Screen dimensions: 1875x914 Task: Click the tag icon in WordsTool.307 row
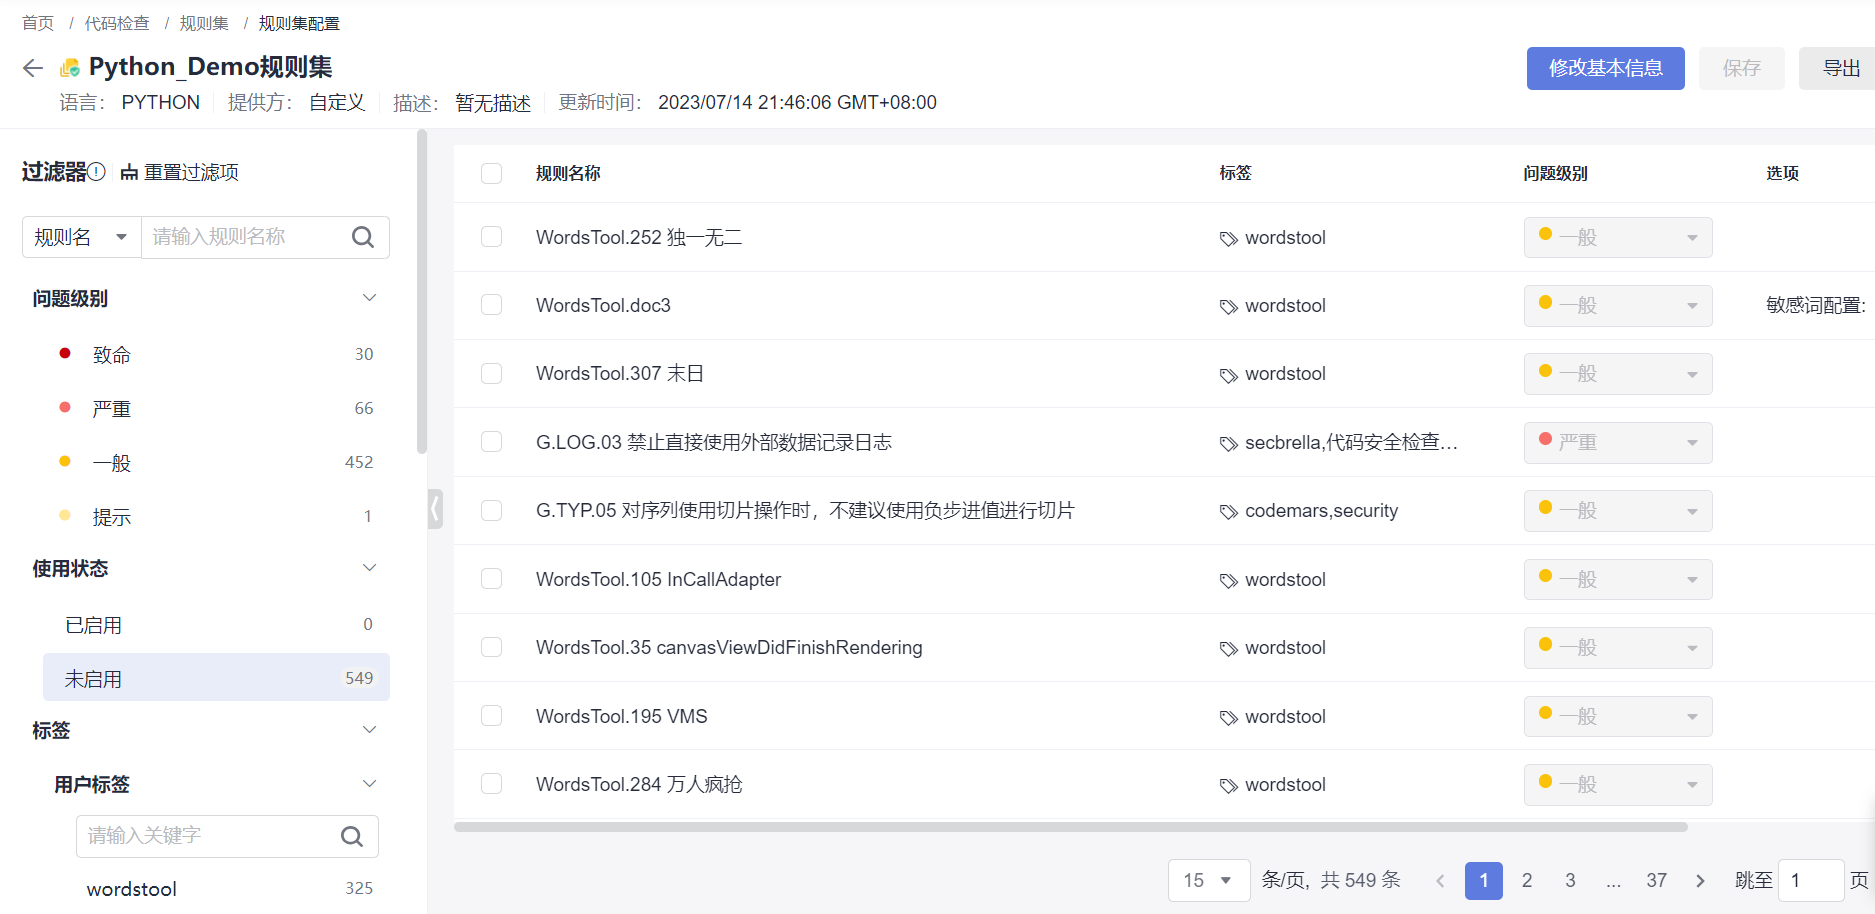pos(1229,375)
